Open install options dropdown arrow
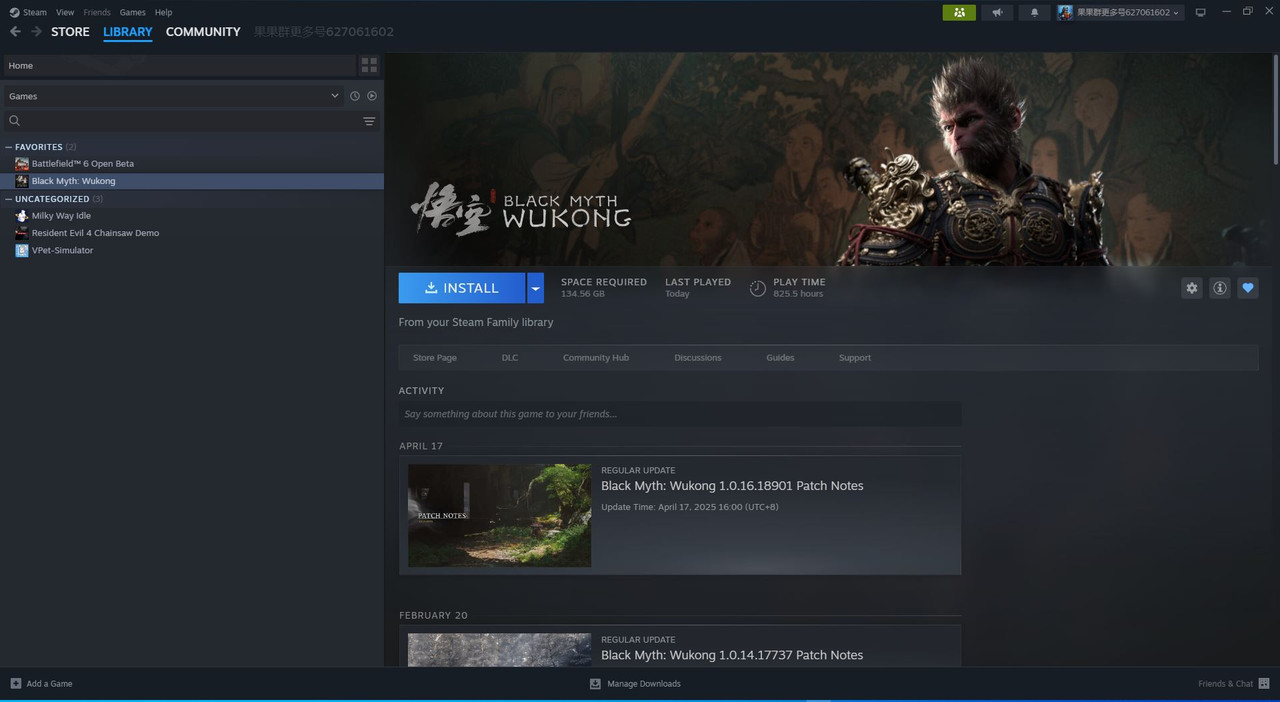 click(535, 288)
